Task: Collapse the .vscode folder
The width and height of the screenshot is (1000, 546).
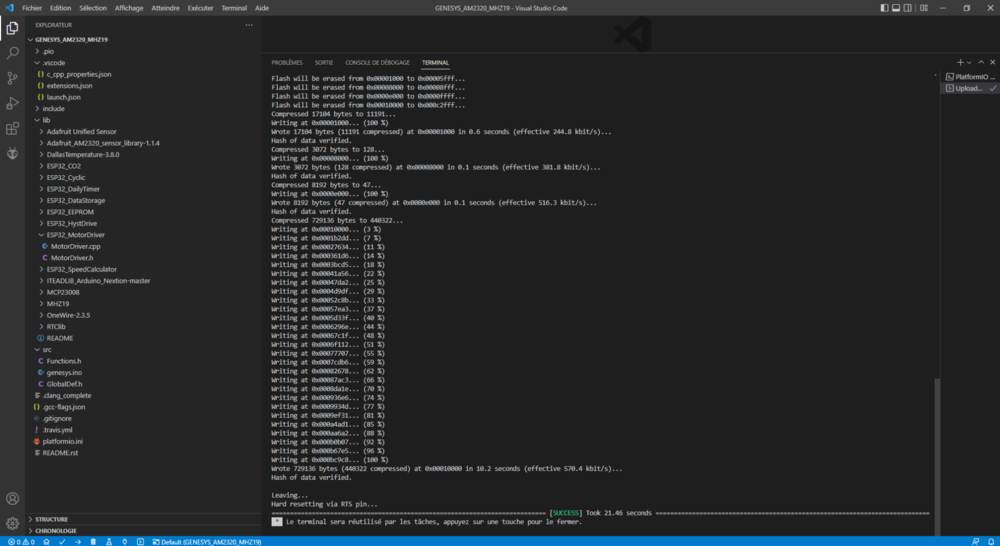Action: click(37, 63)
